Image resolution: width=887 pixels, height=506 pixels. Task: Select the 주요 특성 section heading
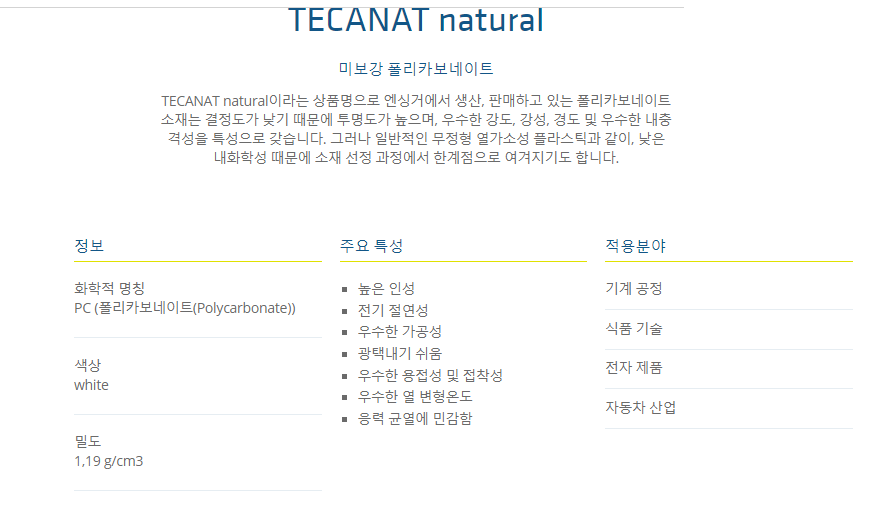[x=371, y=246]
